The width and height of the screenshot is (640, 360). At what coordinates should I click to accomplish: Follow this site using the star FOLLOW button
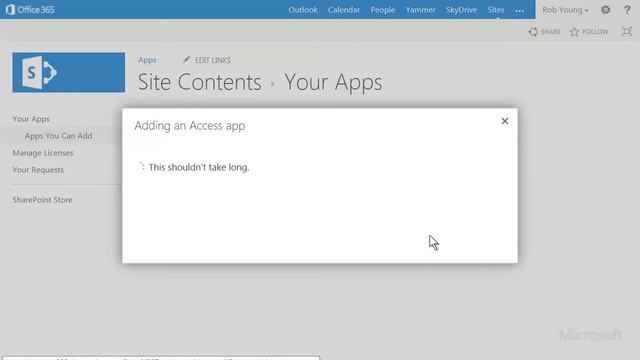[589, 31]
